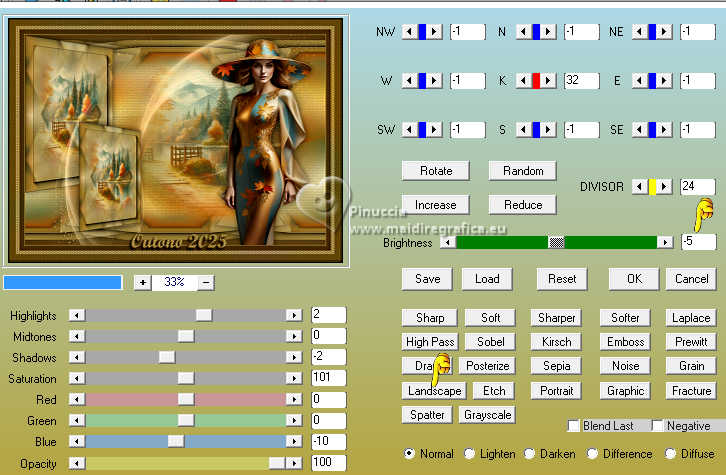This screenshot has width=726, height=475.
Task: Increase the NW value with right arrow
Action: pos(434,32)
